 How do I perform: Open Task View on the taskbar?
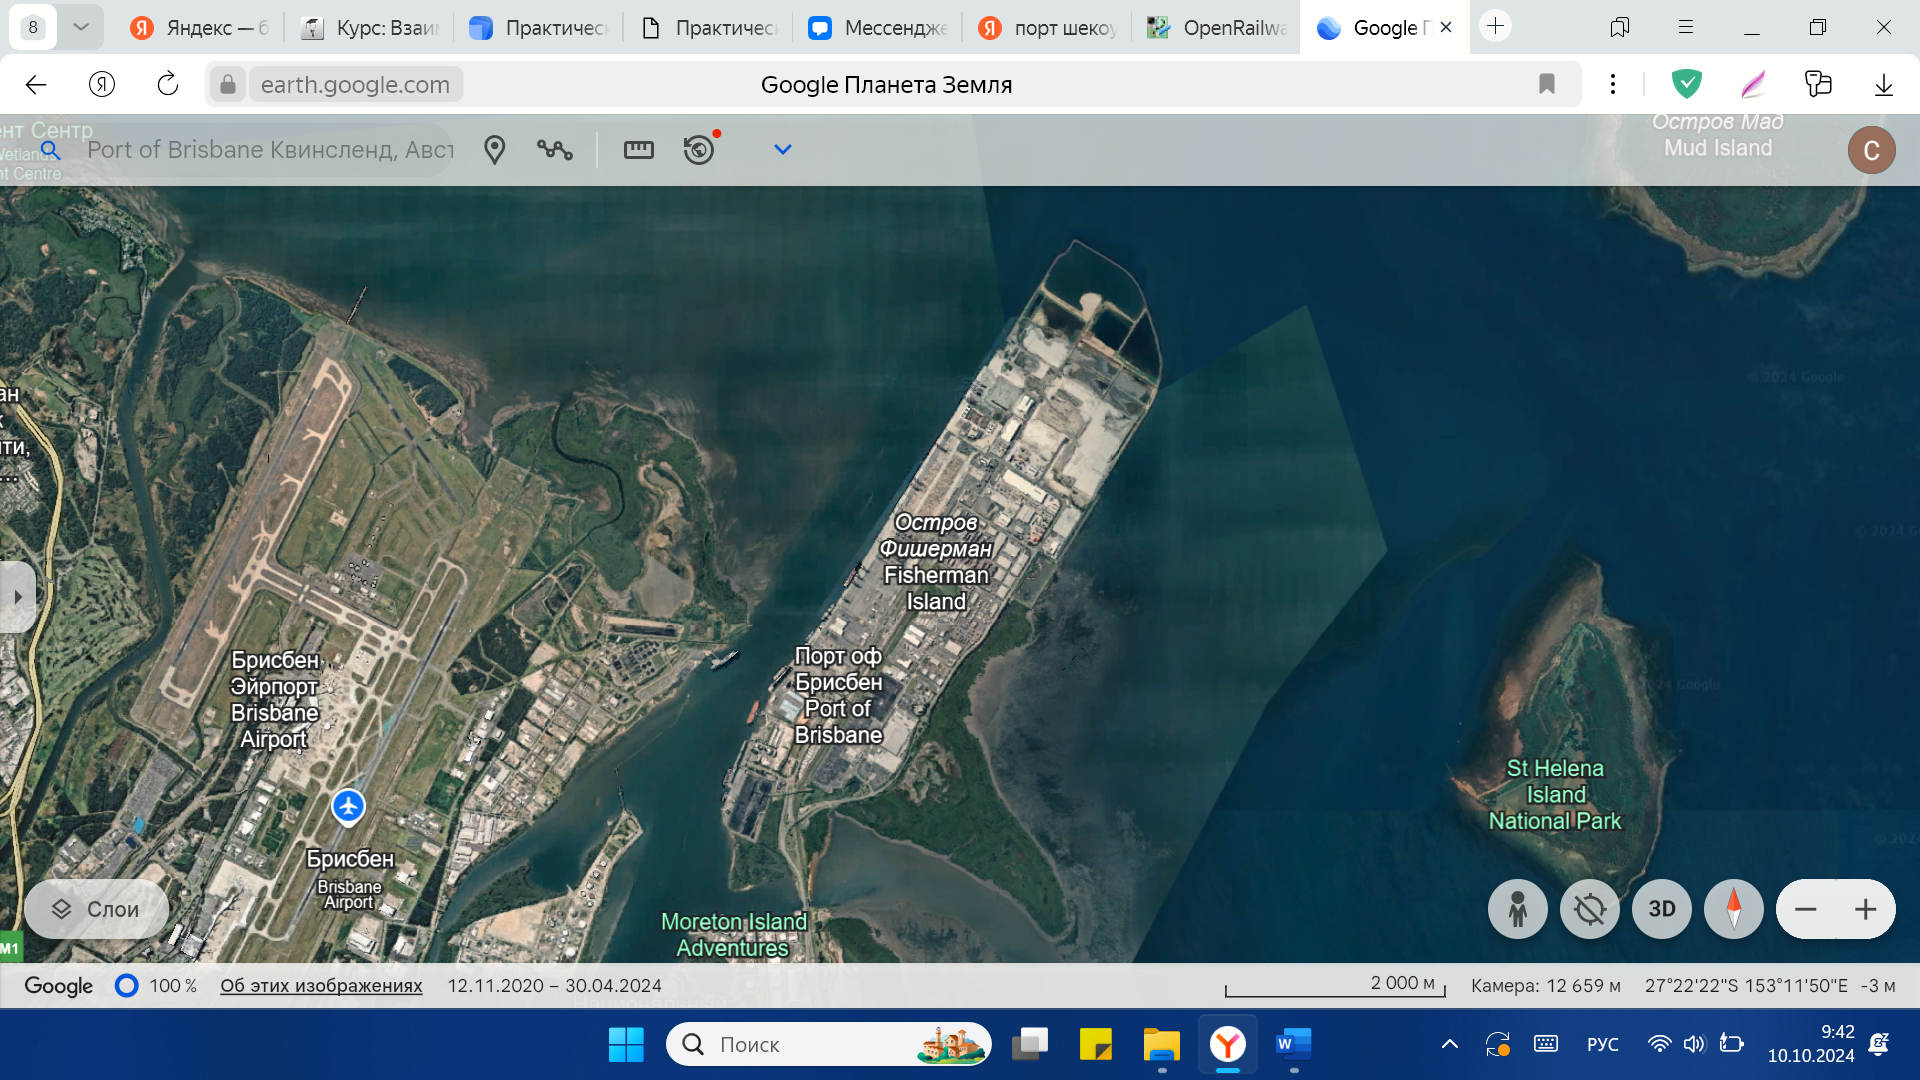click(1030, 1045)
